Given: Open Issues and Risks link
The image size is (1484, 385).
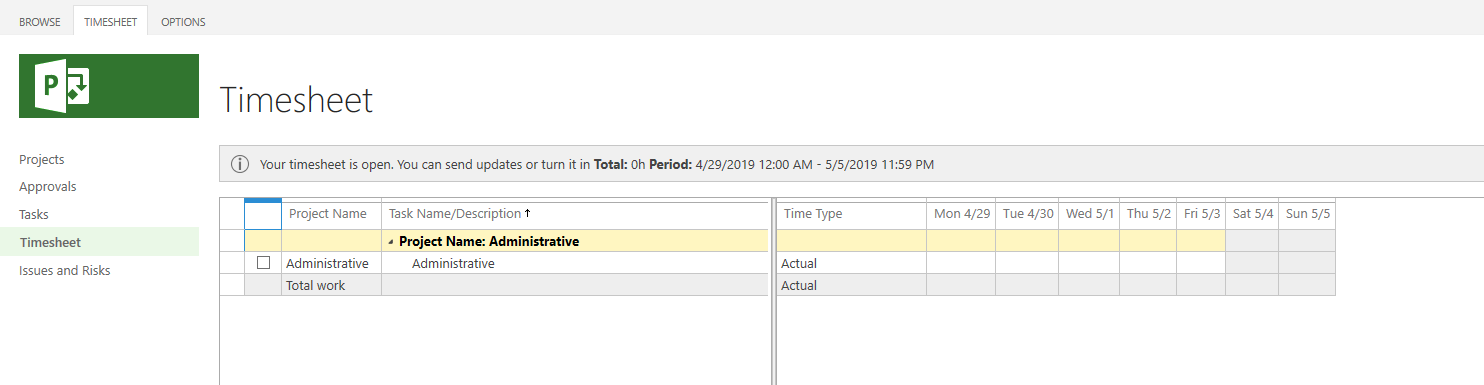Looking at the screenshot, I should 65,270.
